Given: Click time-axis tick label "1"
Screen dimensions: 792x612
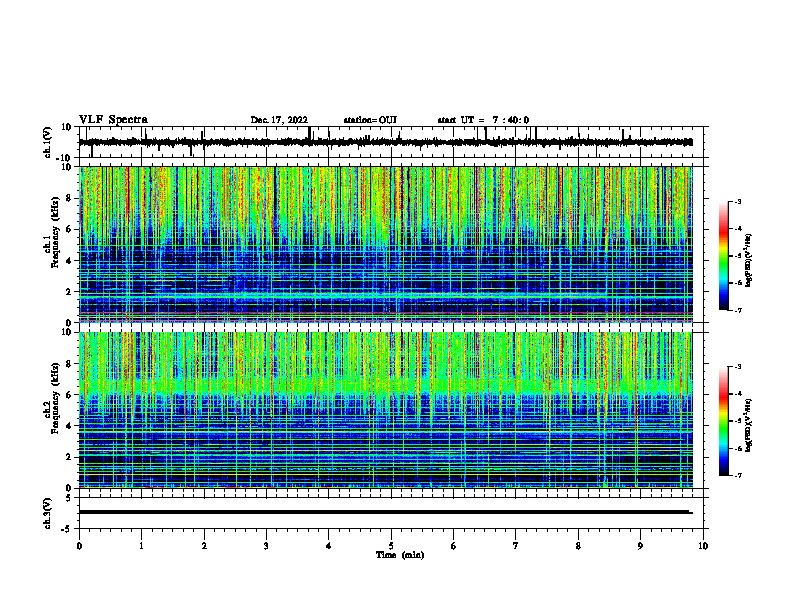Looking at the screenshot, I should [x=141, y=546].
